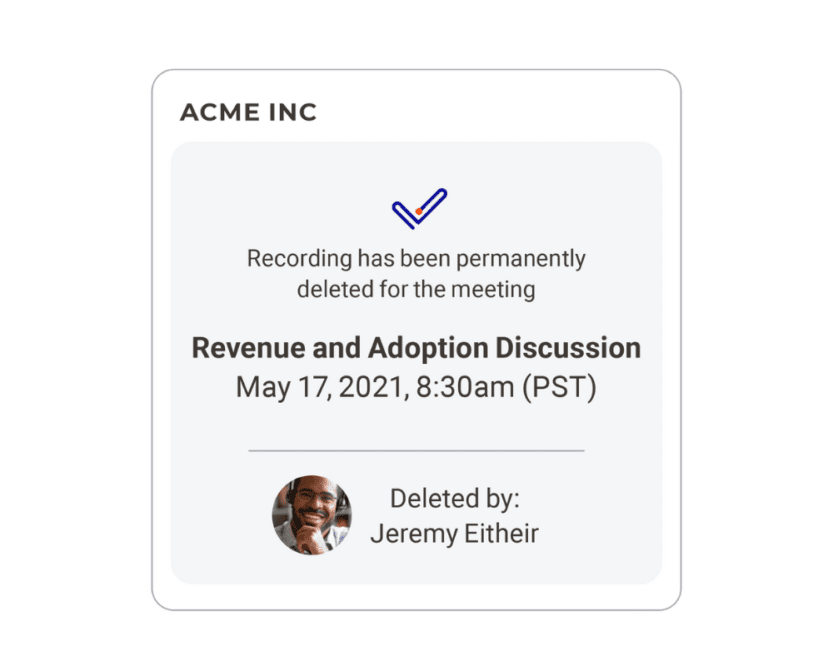Image resolution: width=833 pixels, height=666 pixels.
Task: Click Jeremy Eitheir's profile photo
Action: (311, 516)
